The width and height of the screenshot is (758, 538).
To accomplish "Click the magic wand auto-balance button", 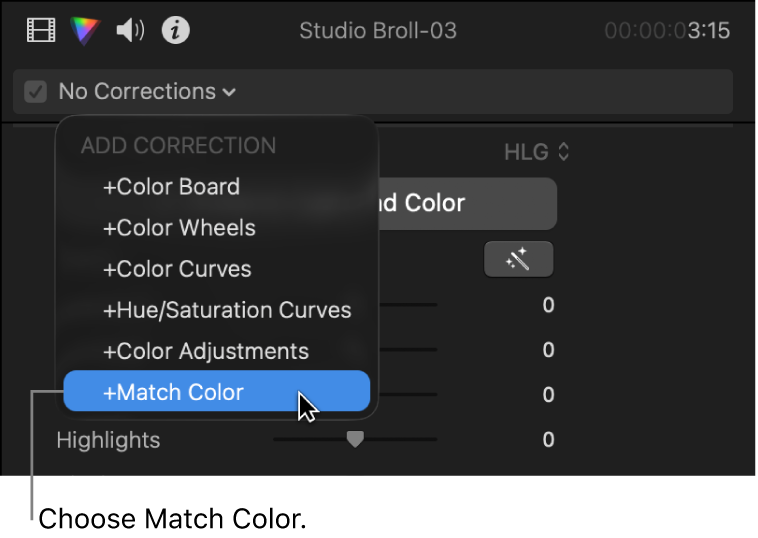I will pos(518,259).
